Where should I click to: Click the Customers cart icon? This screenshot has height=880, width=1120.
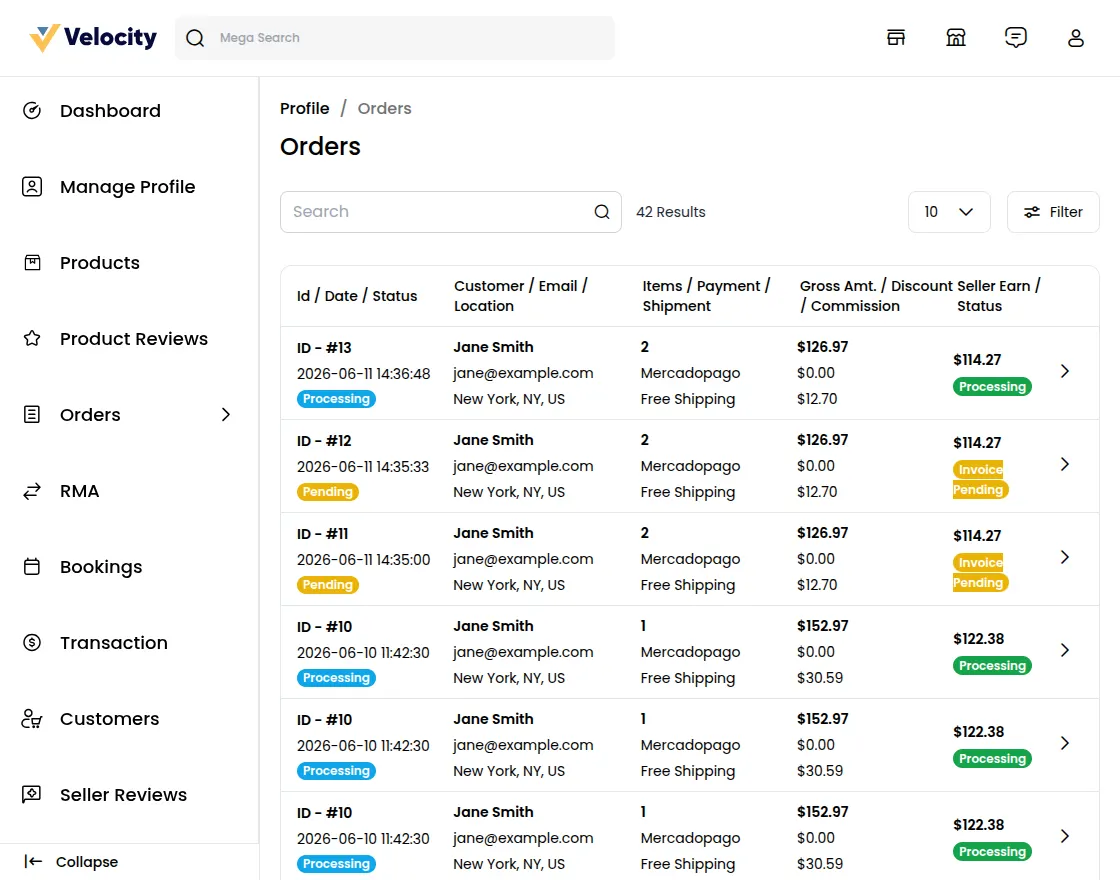(x=32, y=719)
